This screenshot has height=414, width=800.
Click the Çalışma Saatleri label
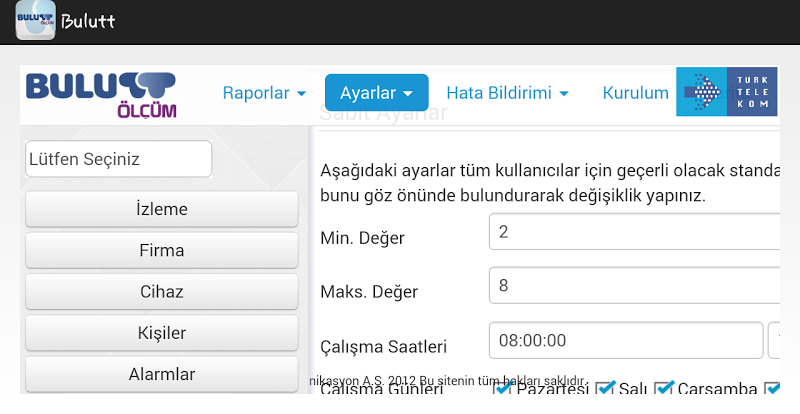coord(384,347)
